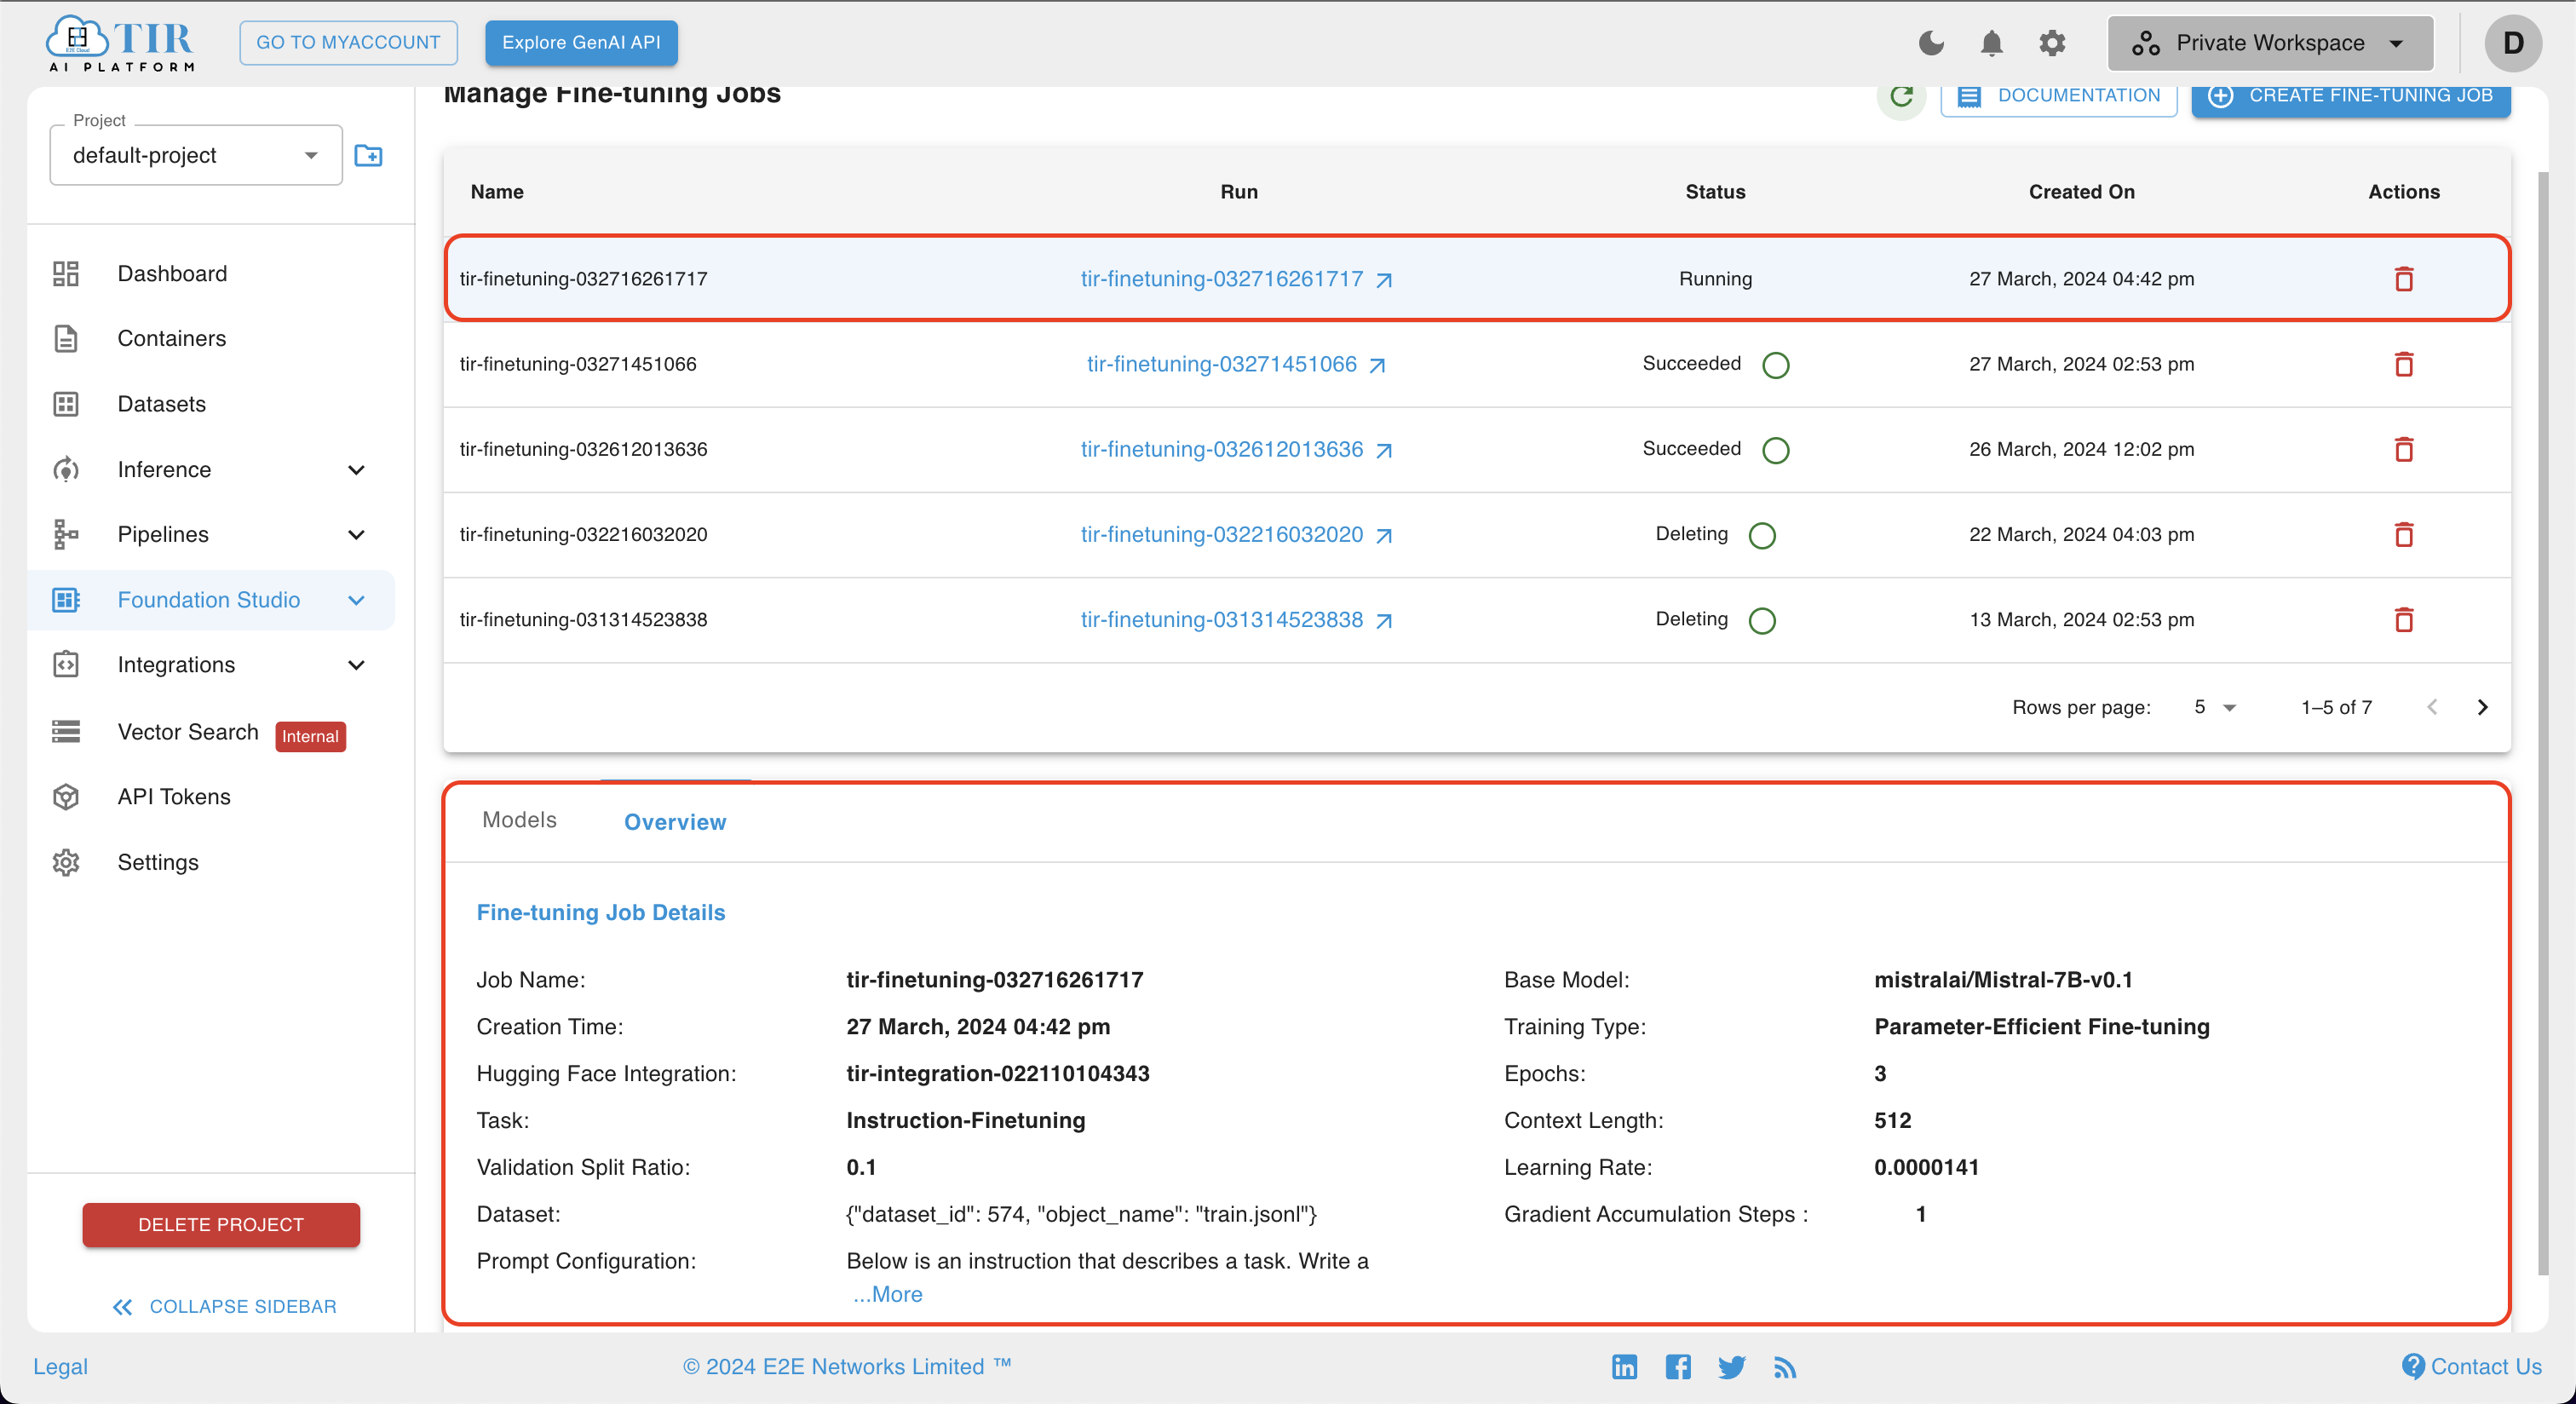Expand prompt configuration with ...More
The image size is (2576, 1404).
[888, 1294]
